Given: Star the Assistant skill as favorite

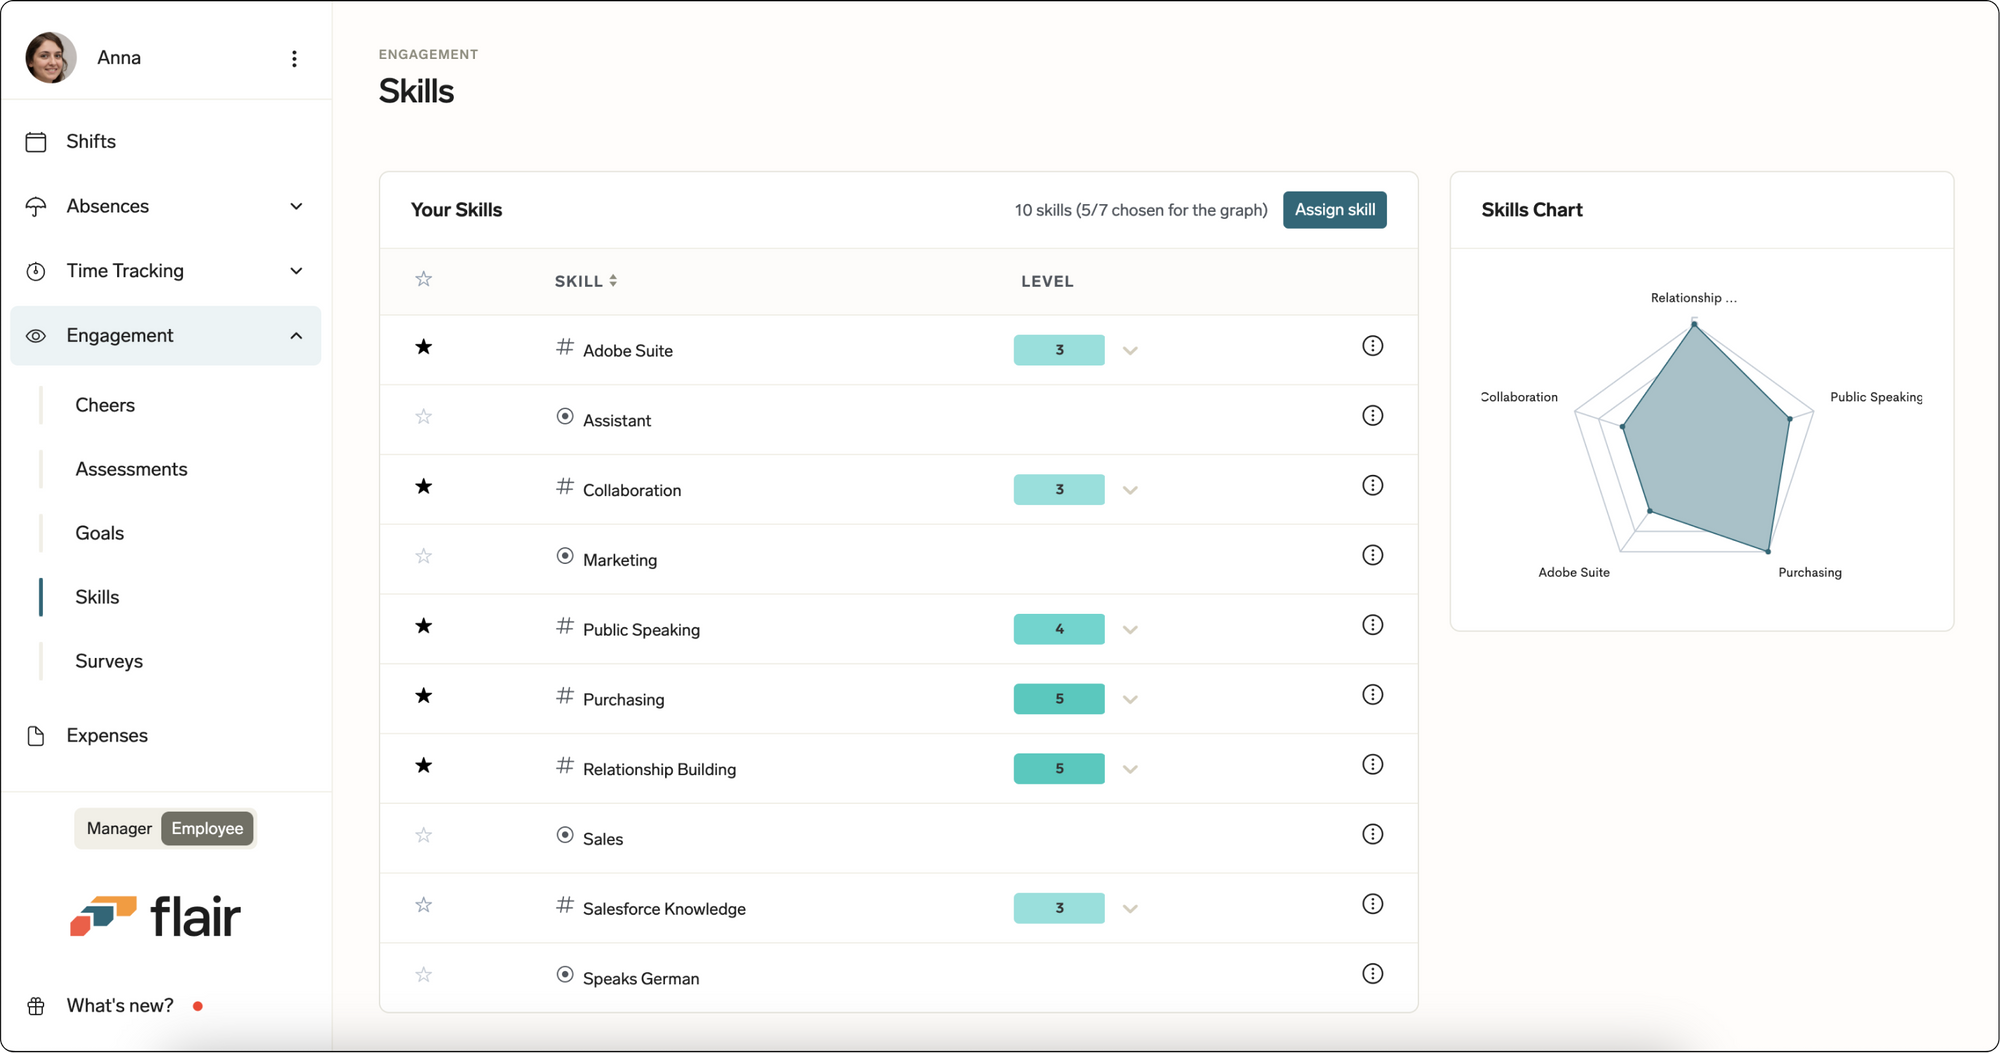Looking at the screenshot, I should [x=423, y=416].
